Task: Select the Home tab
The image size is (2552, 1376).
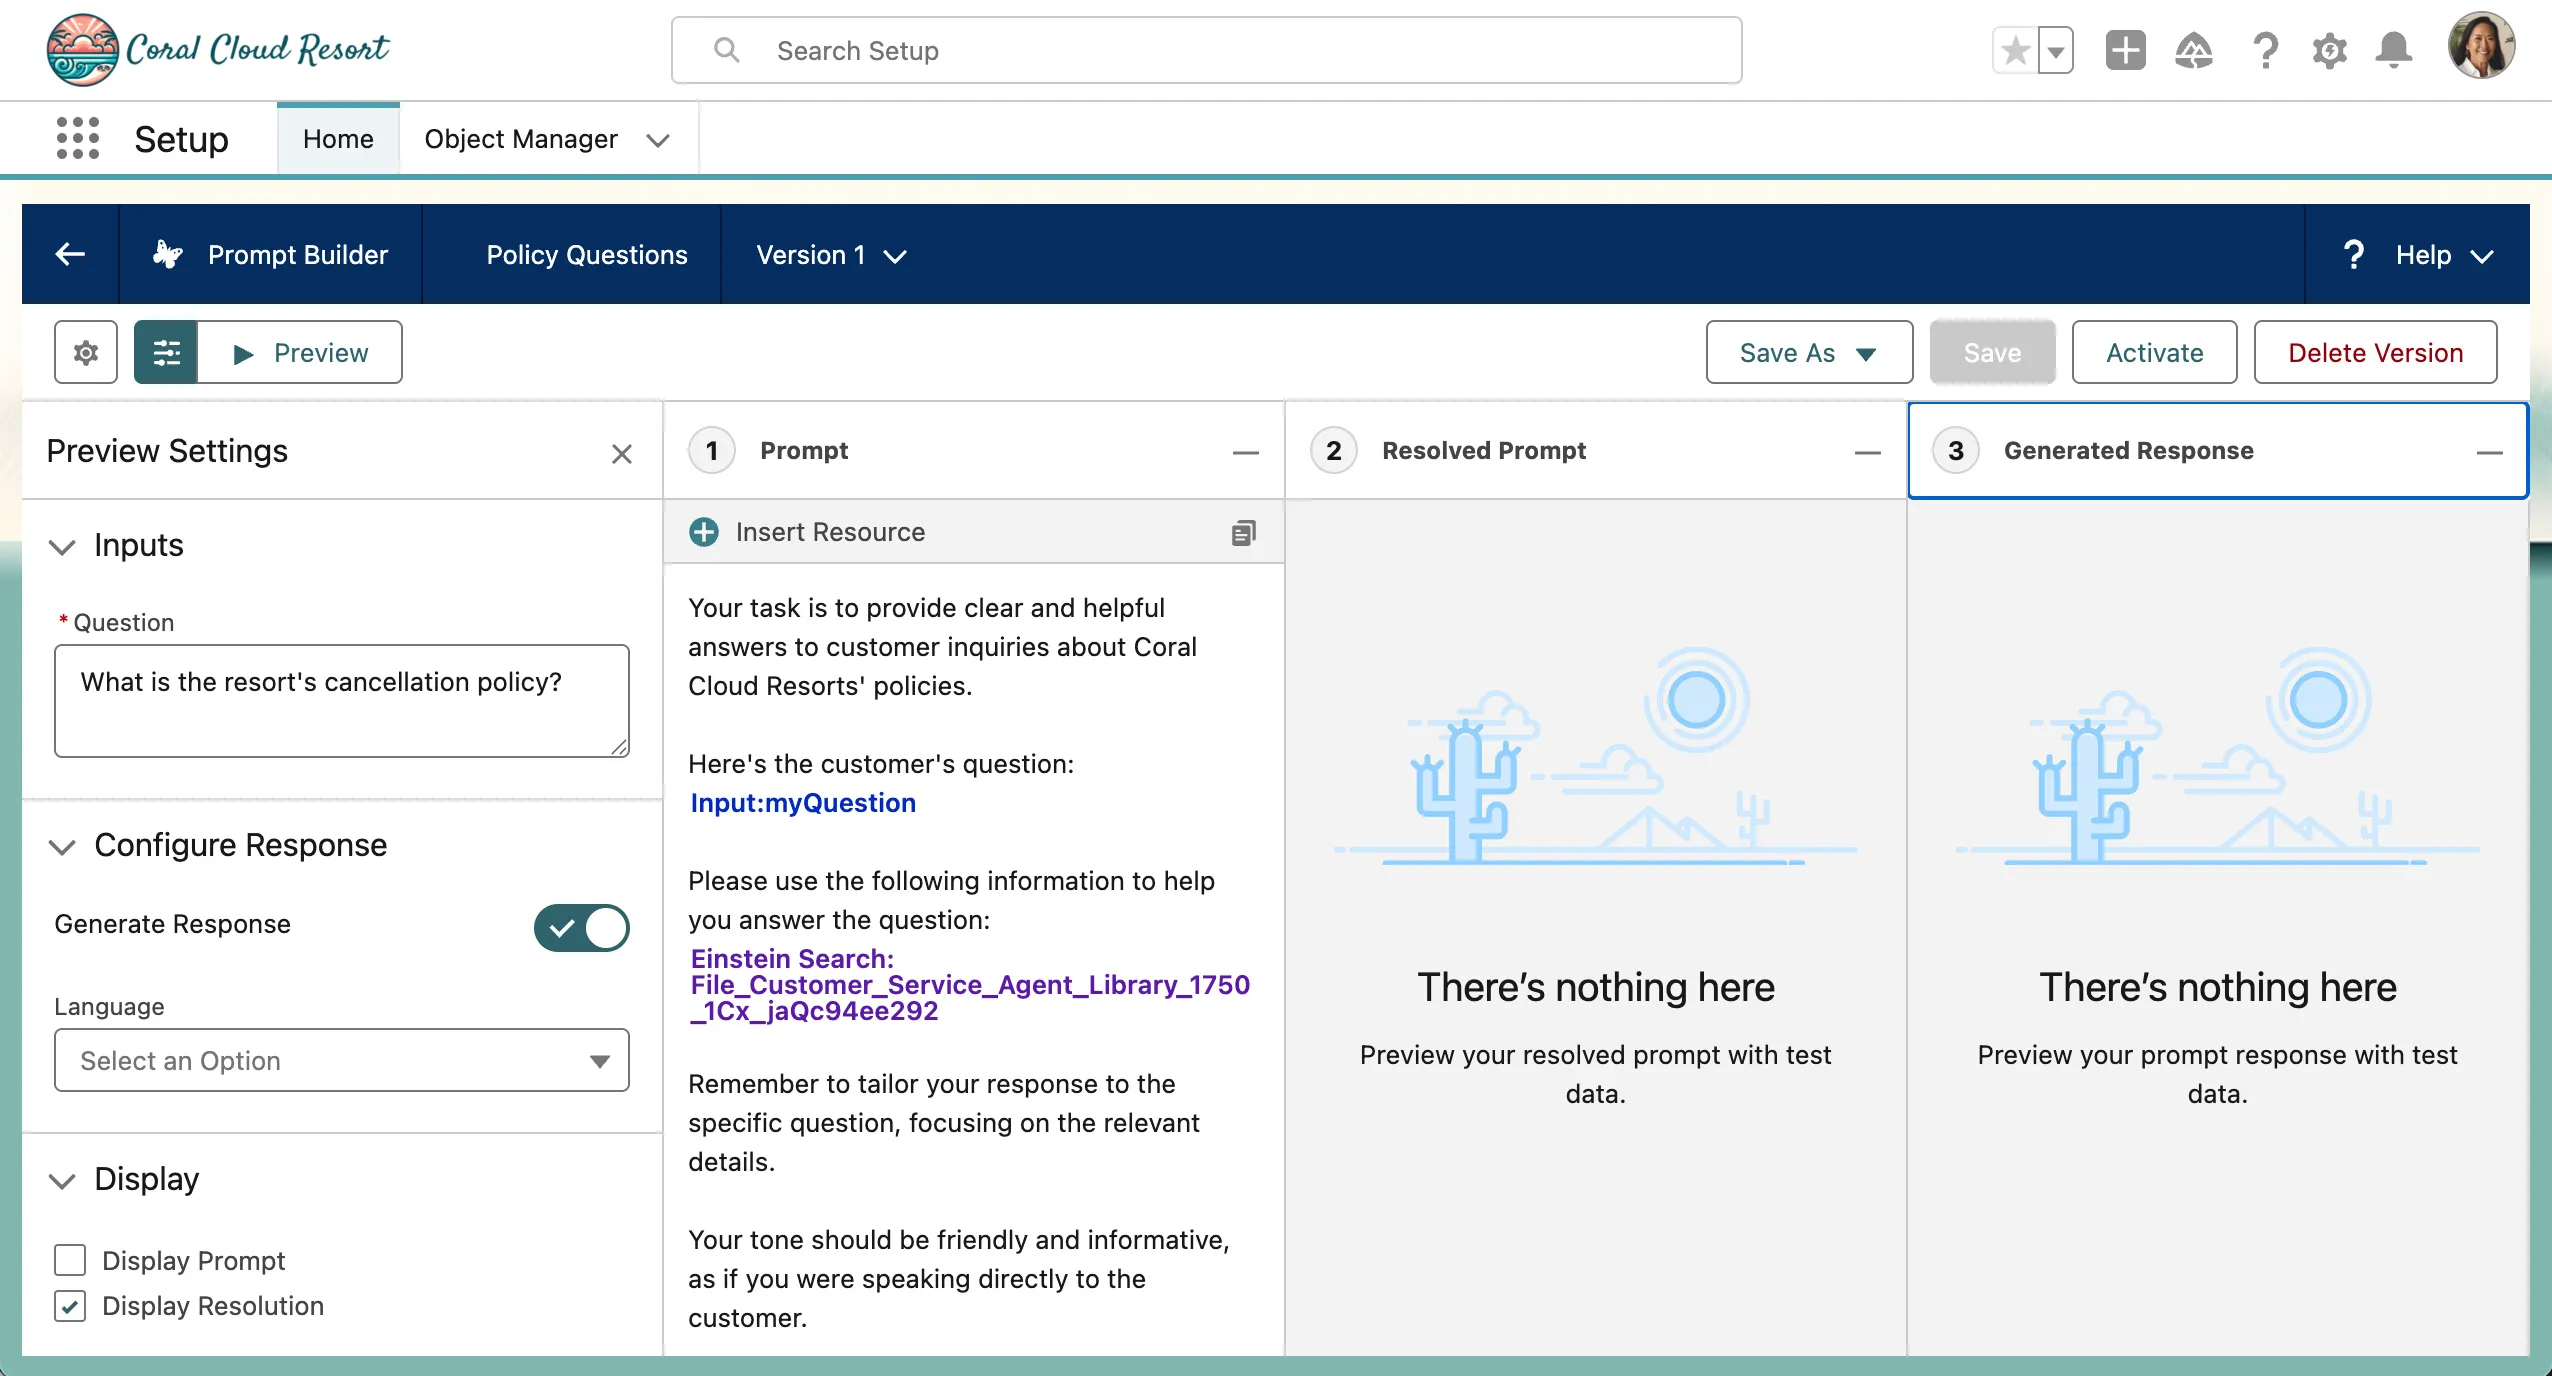Action: point(338,139)
